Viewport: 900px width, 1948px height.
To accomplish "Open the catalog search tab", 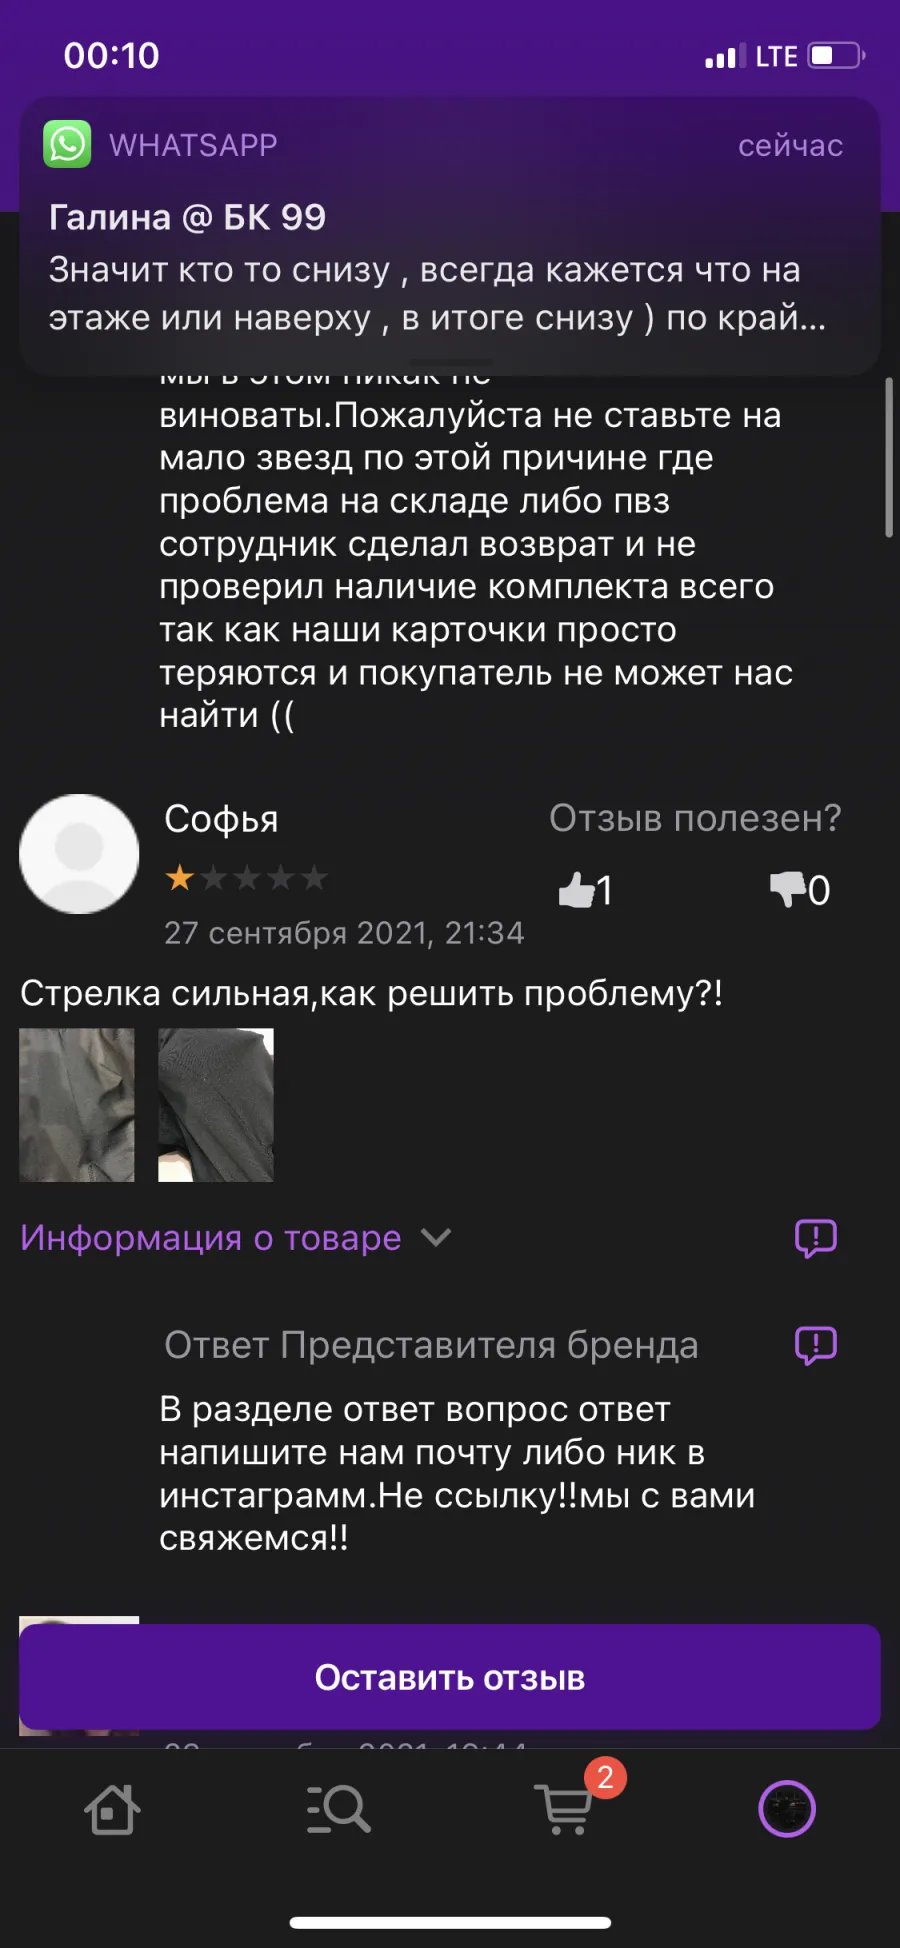I will pos(338,1809).
